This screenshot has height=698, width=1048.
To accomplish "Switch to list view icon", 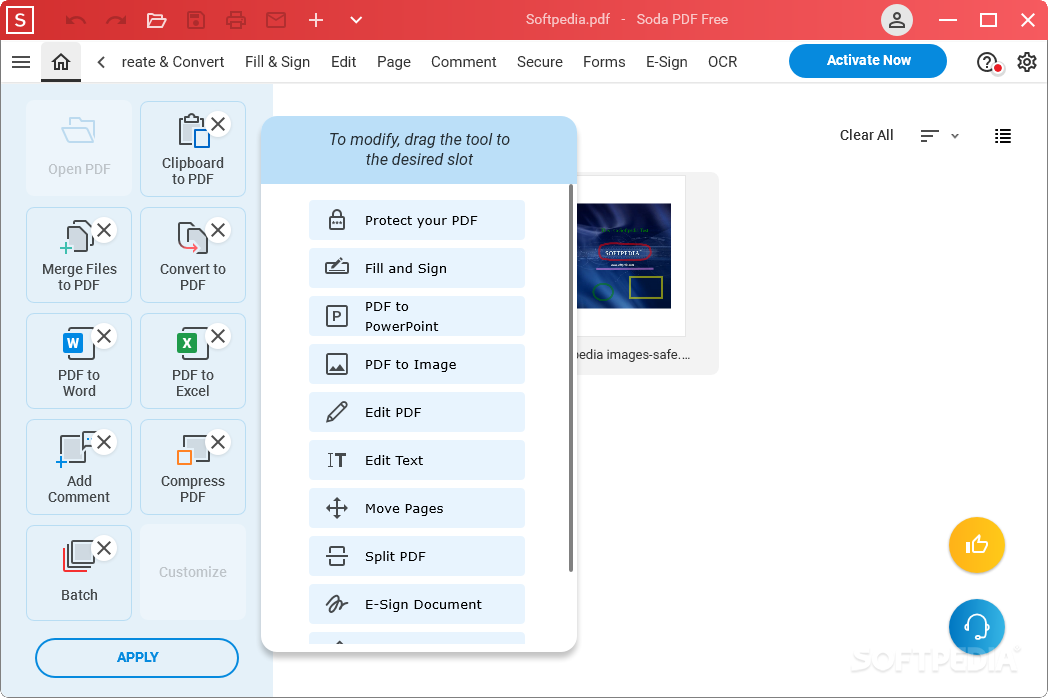I will point(1003,136).
